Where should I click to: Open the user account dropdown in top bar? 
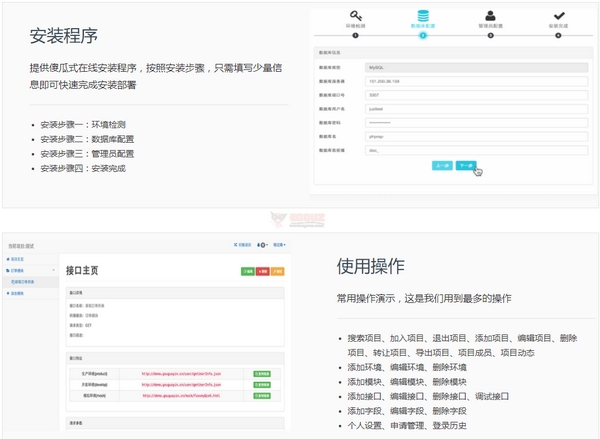pyautogui.click(x=279, y=245)
